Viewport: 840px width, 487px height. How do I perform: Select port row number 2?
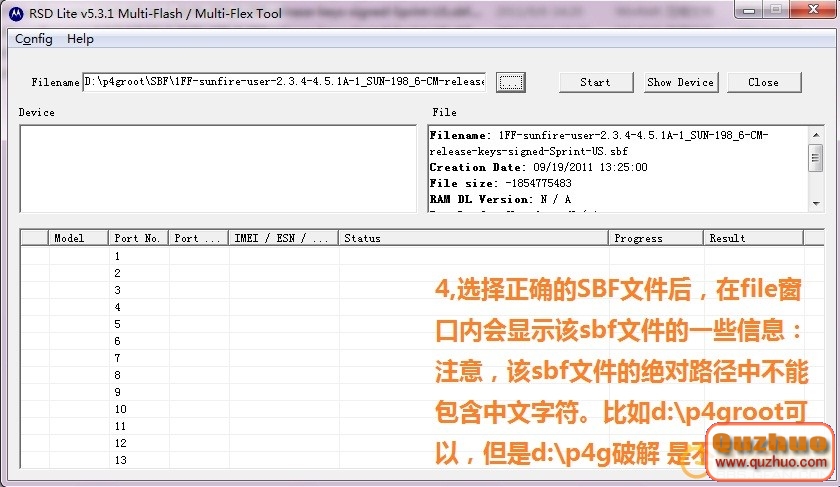(x=422, y=273)
